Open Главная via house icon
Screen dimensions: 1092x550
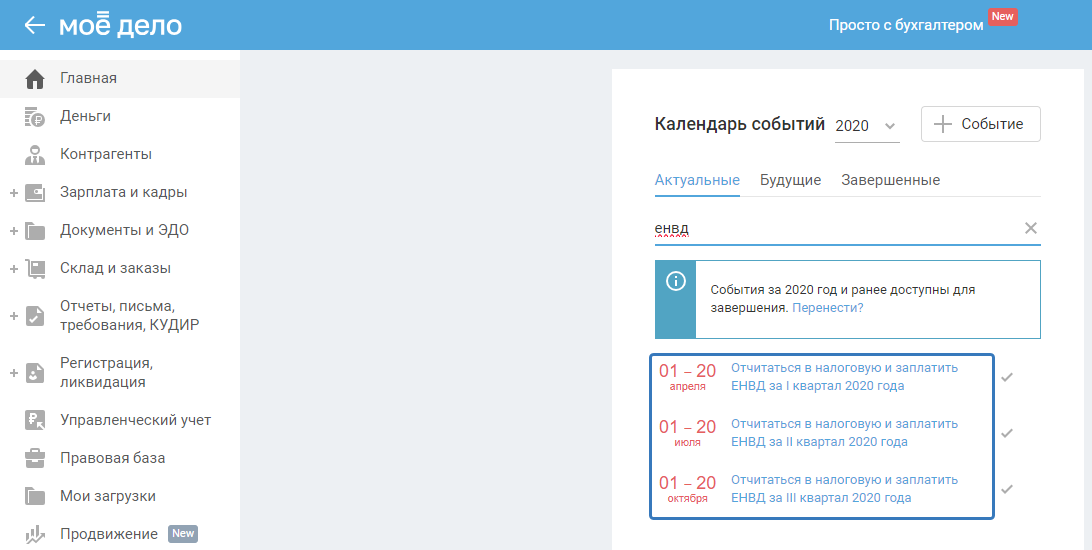pos(35,79)
